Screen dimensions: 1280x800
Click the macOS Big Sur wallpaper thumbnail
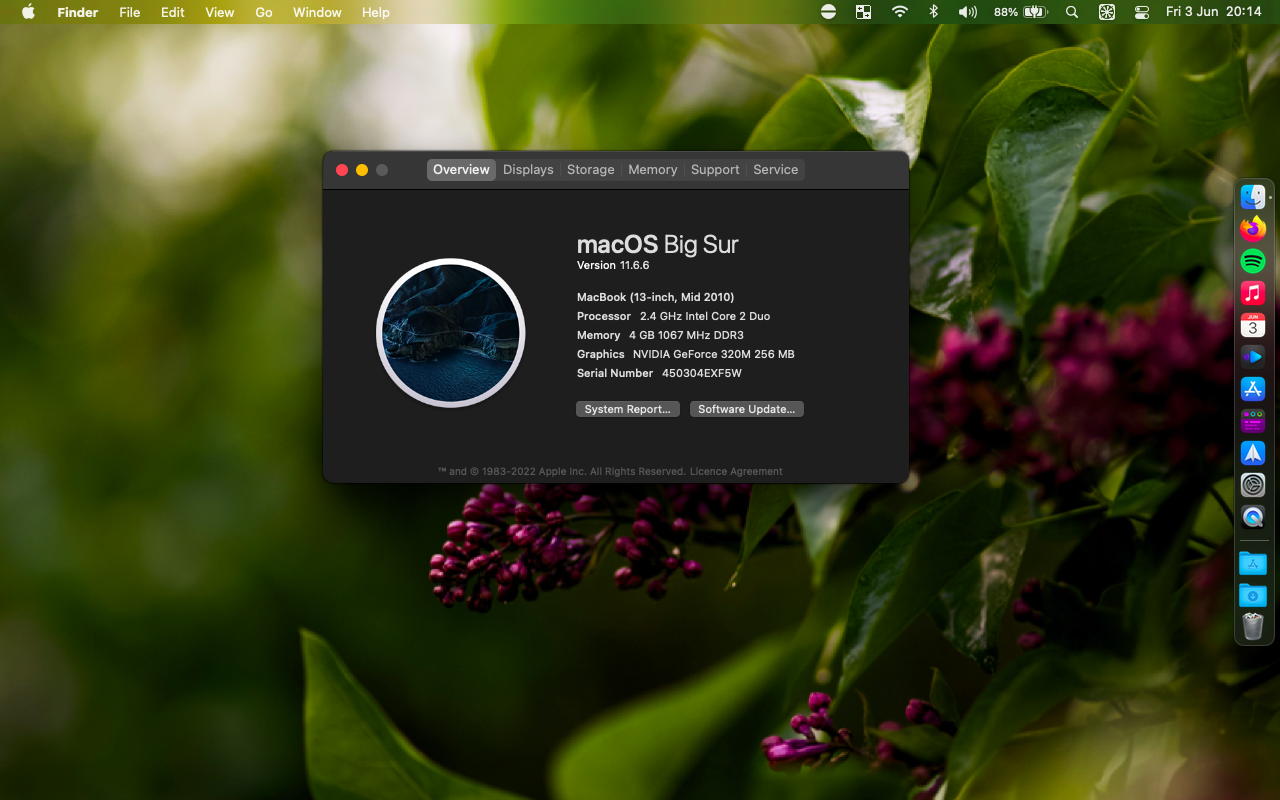[451, 333]
